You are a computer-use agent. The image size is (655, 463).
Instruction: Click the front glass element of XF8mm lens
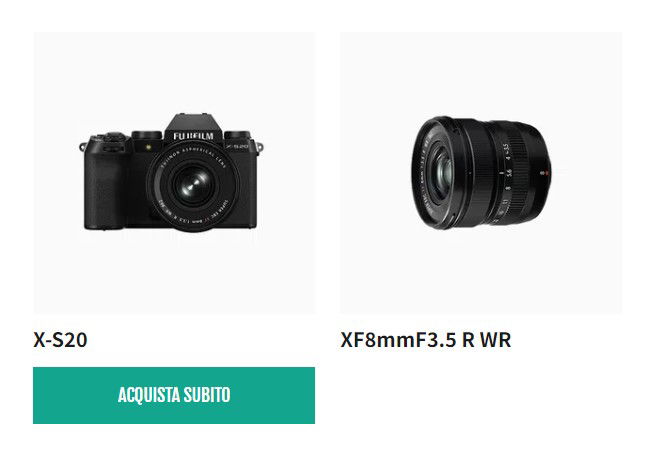point(441,171)
